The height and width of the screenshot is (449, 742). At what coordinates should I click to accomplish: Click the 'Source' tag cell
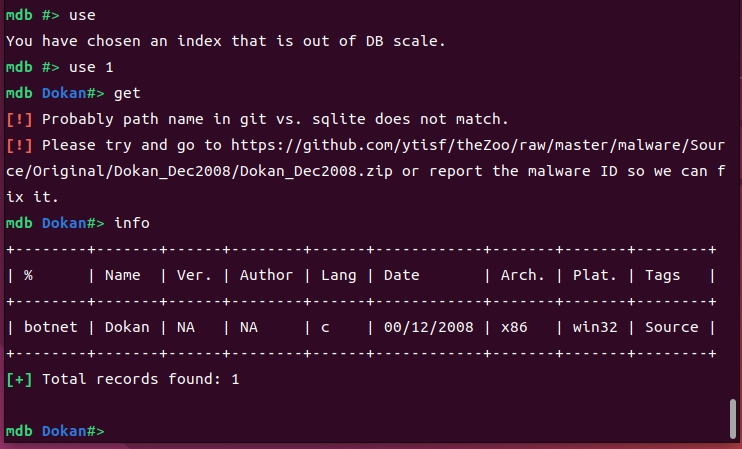pyautogui.click(x=670, y=326)
